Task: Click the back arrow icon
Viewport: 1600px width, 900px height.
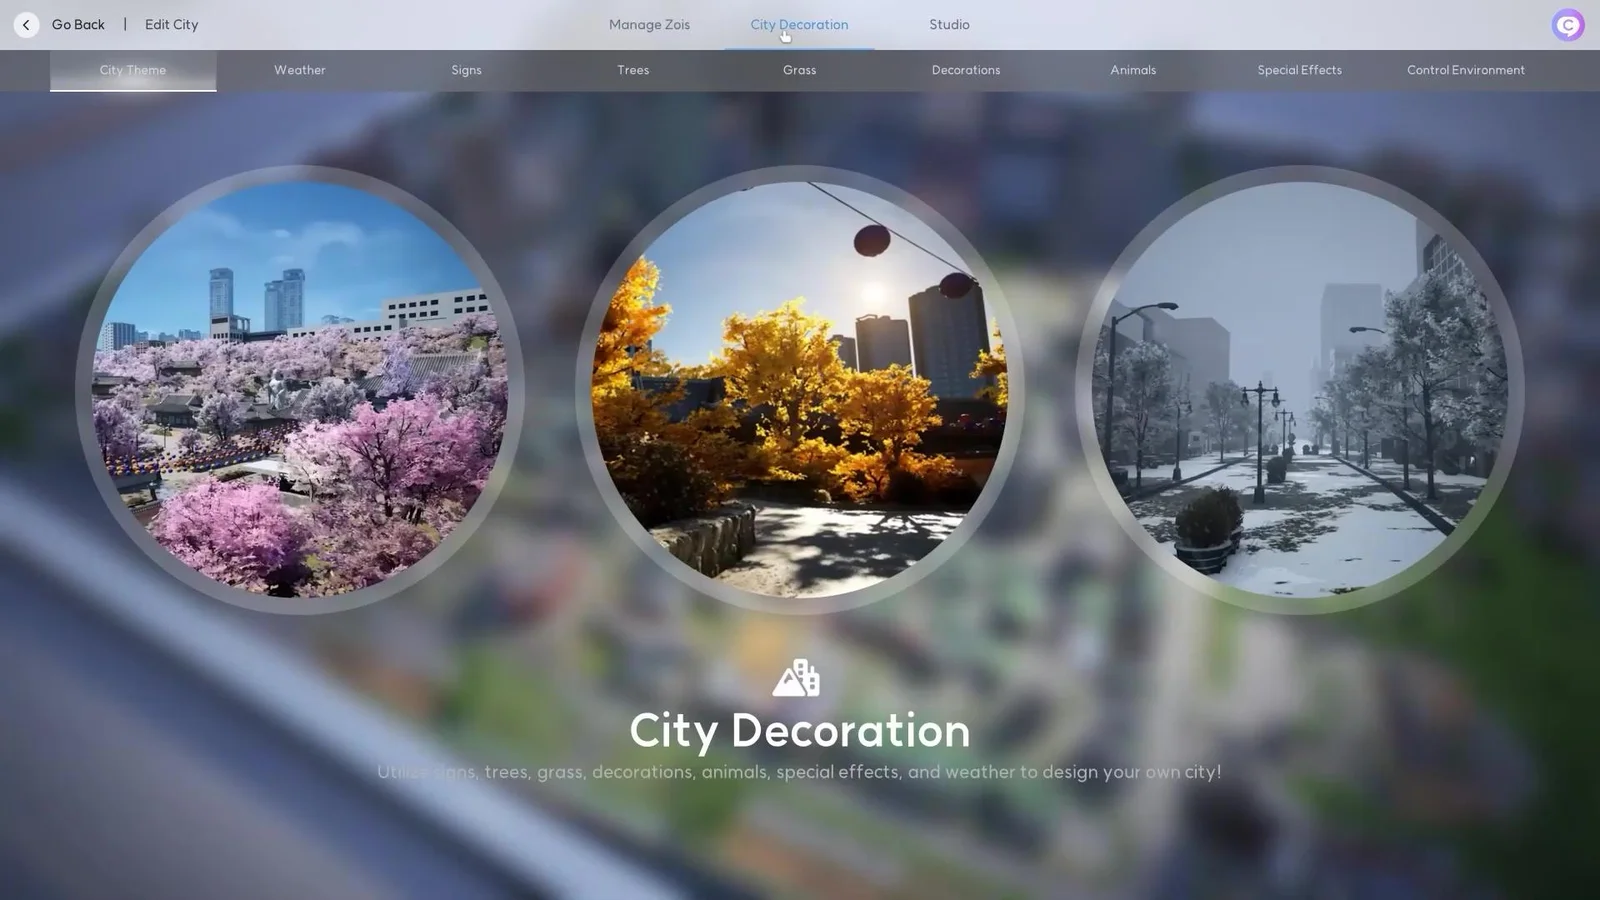Action: pos(25,24)
